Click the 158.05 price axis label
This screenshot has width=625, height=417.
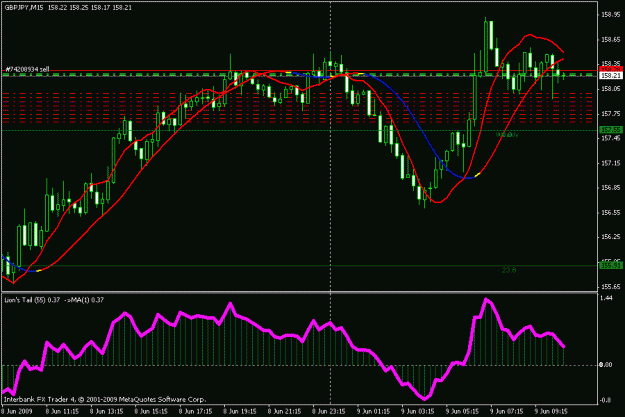[x=611, y=89]
